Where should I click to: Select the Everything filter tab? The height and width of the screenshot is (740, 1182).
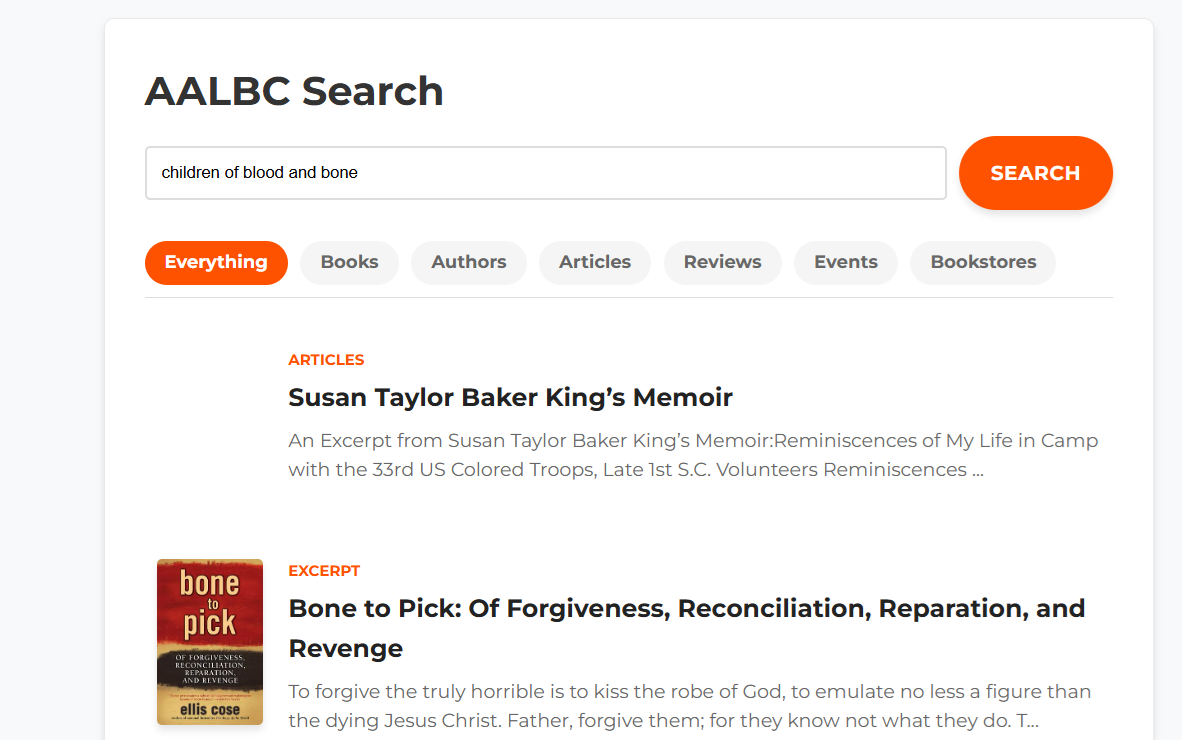tap(216, 262)
